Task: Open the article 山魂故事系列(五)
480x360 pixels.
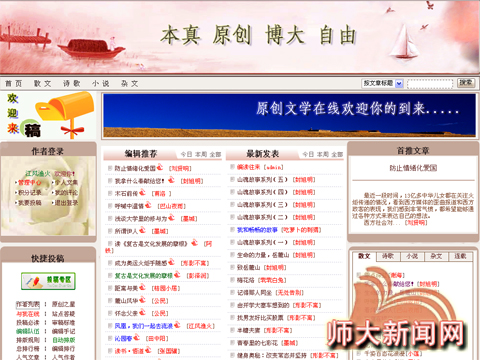Action: 262,180
